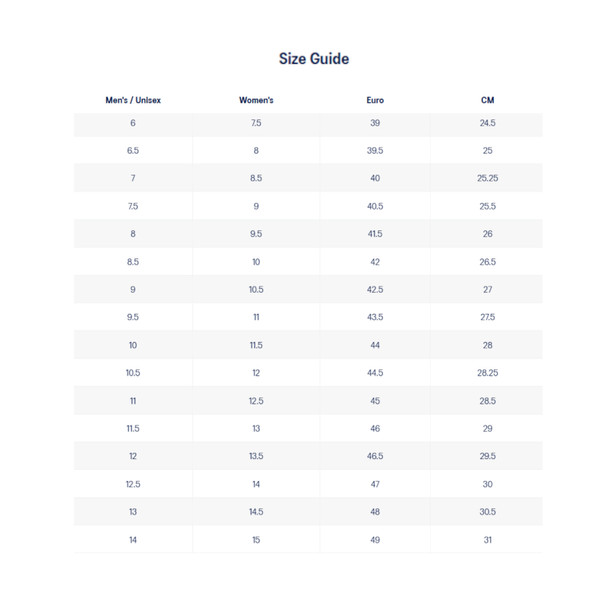Click Euro size 43.5 cell
Screen dimensions: 608x608
pos(375,317)
